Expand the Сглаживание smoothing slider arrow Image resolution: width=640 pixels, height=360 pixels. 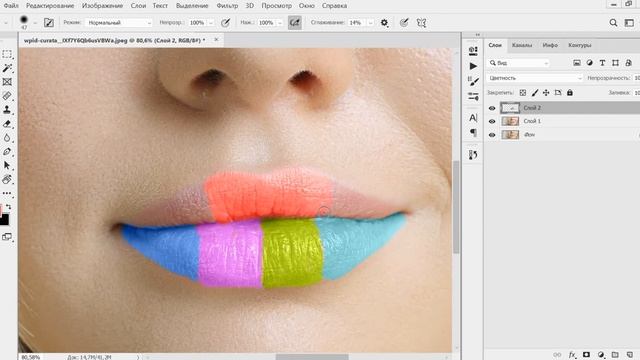[370, 23]
